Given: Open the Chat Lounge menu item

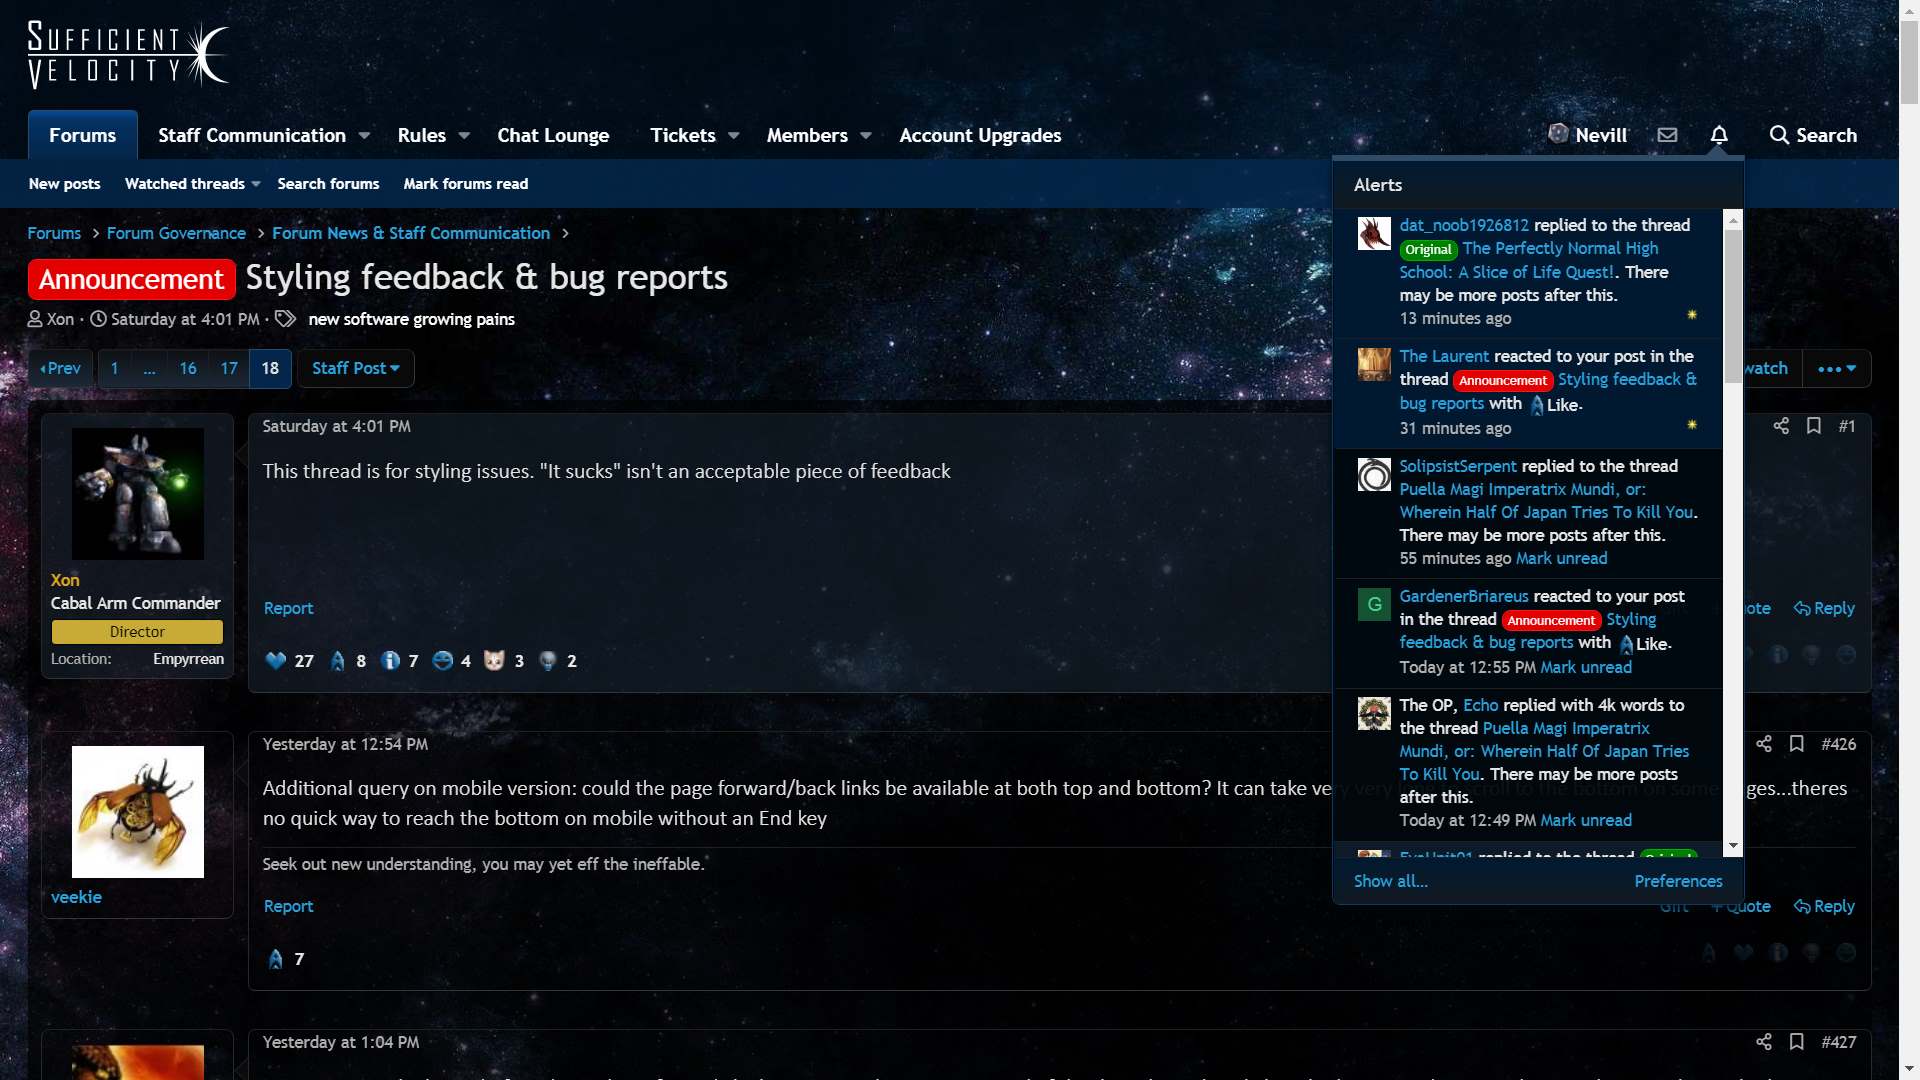Looking at the screenshot, I should (x=553, y=134).
